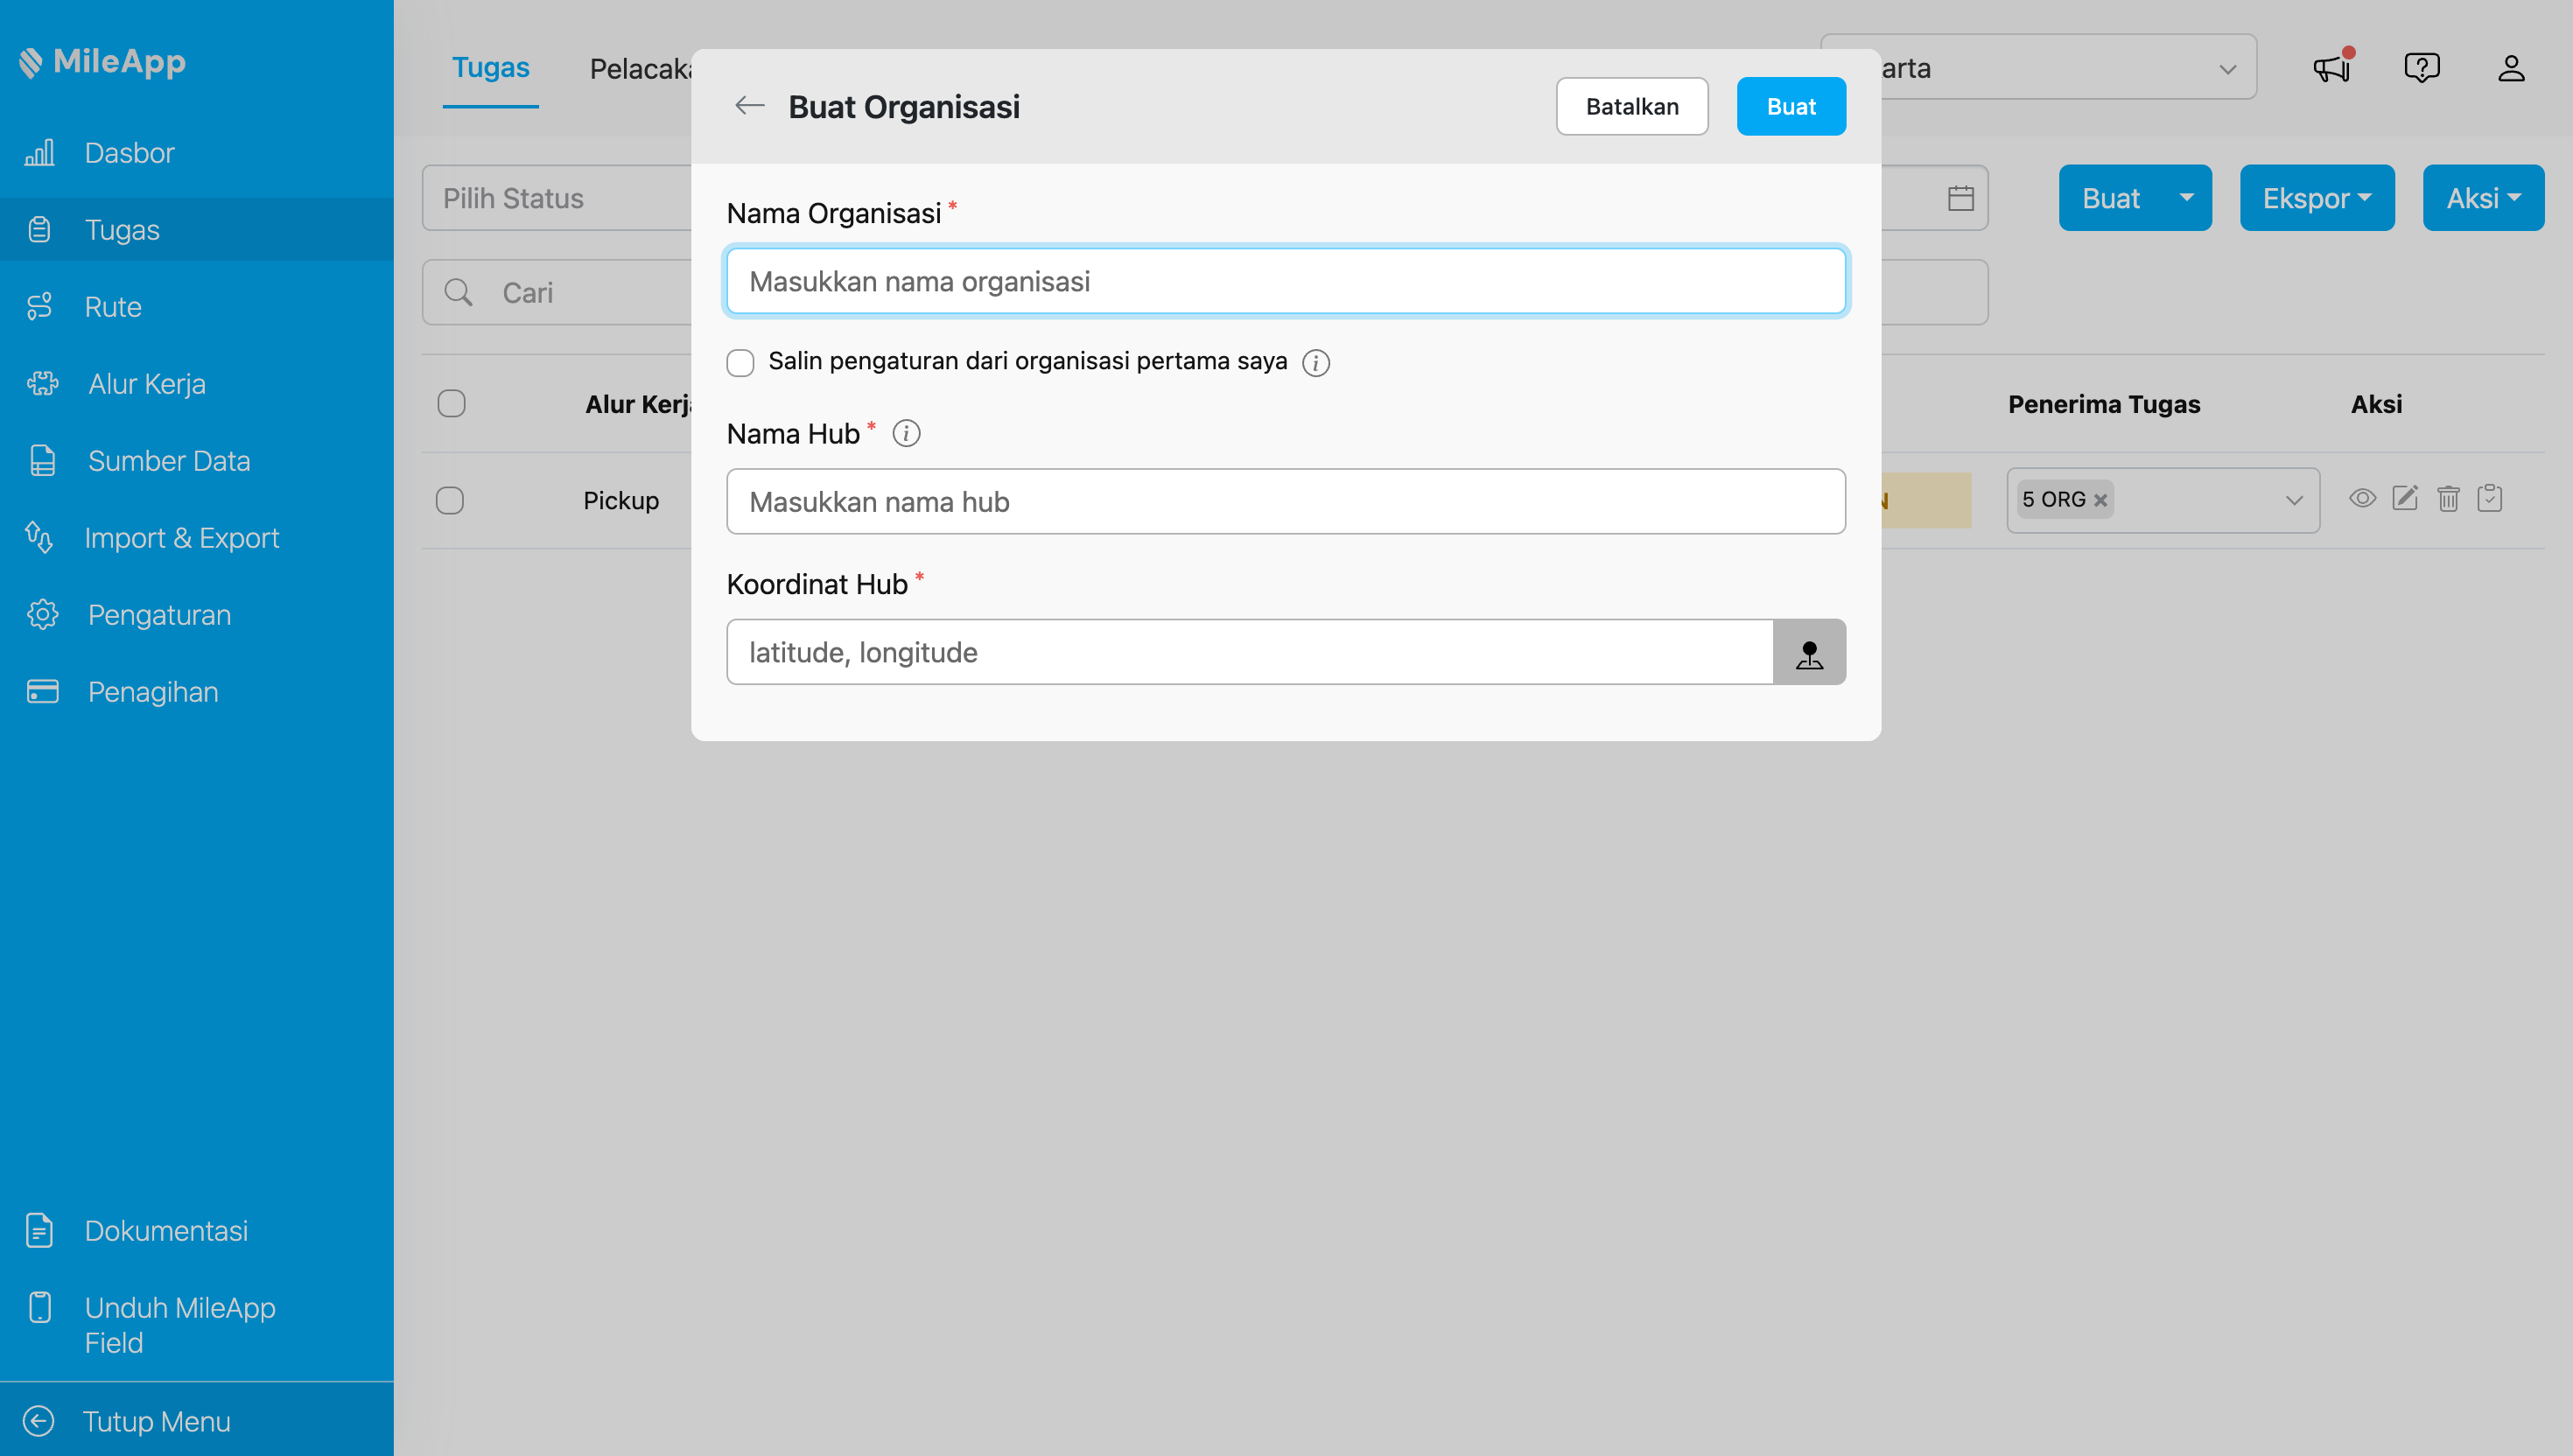Edit the Pickup task with the pencil icon
Image resolution: width=2573 pixels, height=1456 pixels.
[2406, 497]
